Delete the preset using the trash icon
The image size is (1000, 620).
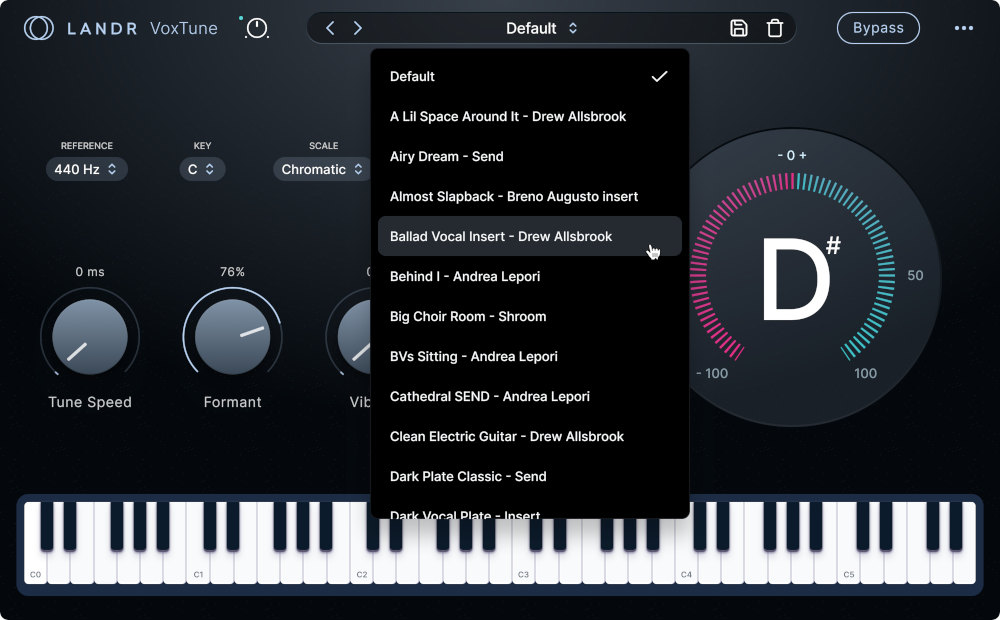coord(775,28)
